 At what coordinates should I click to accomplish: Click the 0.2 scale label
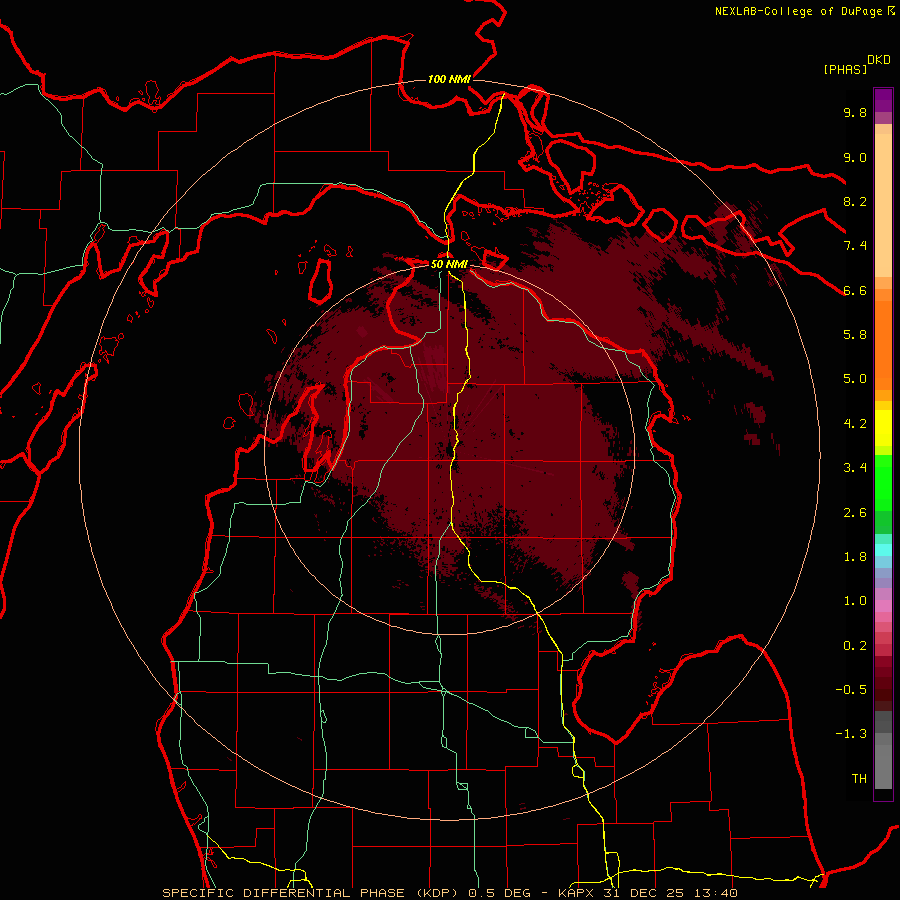point(855,646)
